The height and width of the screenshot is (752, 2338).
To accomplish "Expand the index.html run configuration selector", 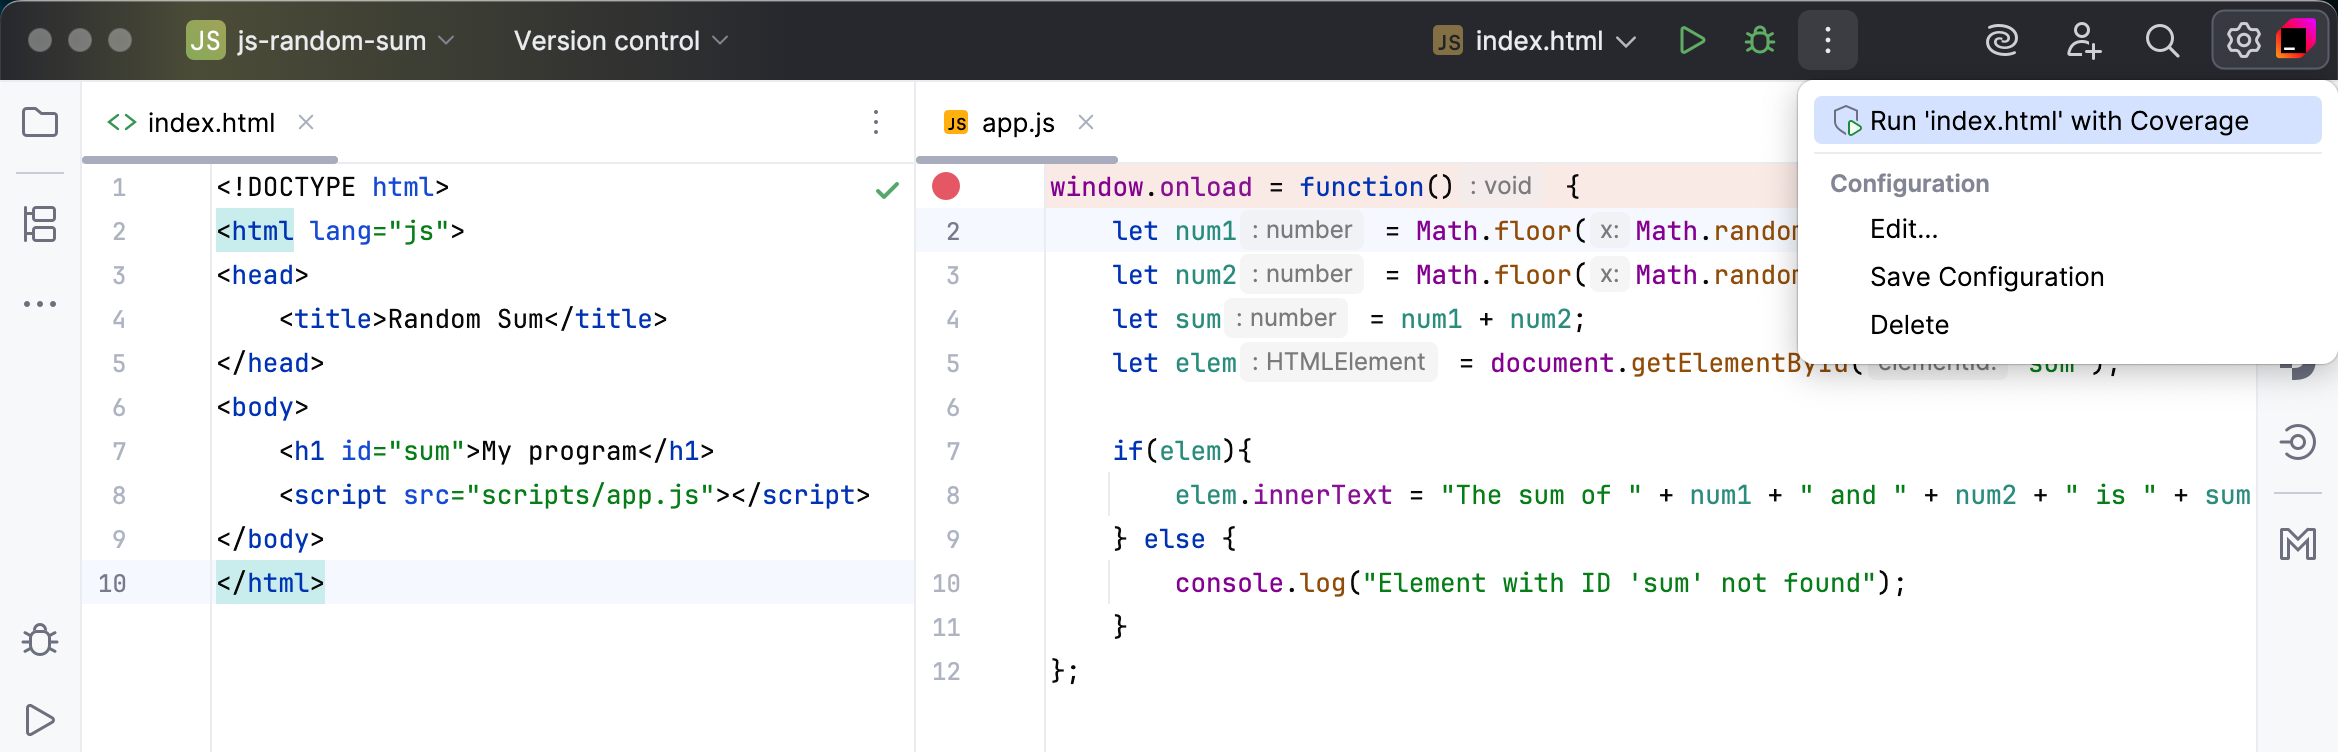I will point(1535,41).
